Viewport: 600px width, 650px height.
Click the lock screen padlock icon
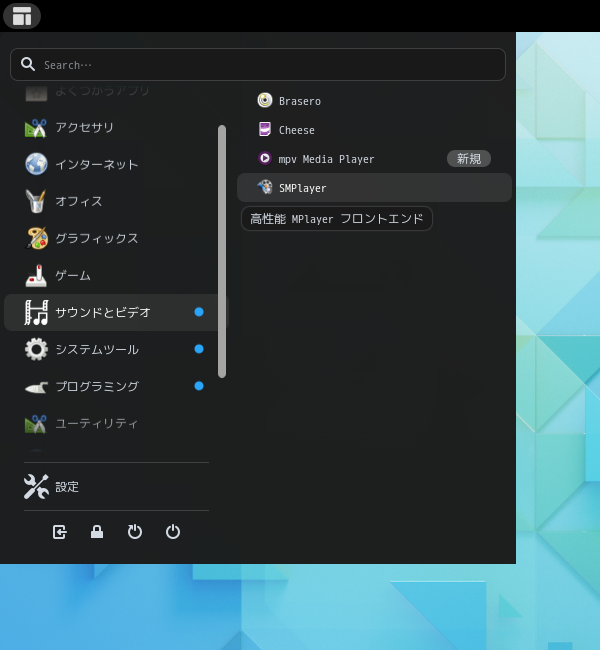pos(97,532)
